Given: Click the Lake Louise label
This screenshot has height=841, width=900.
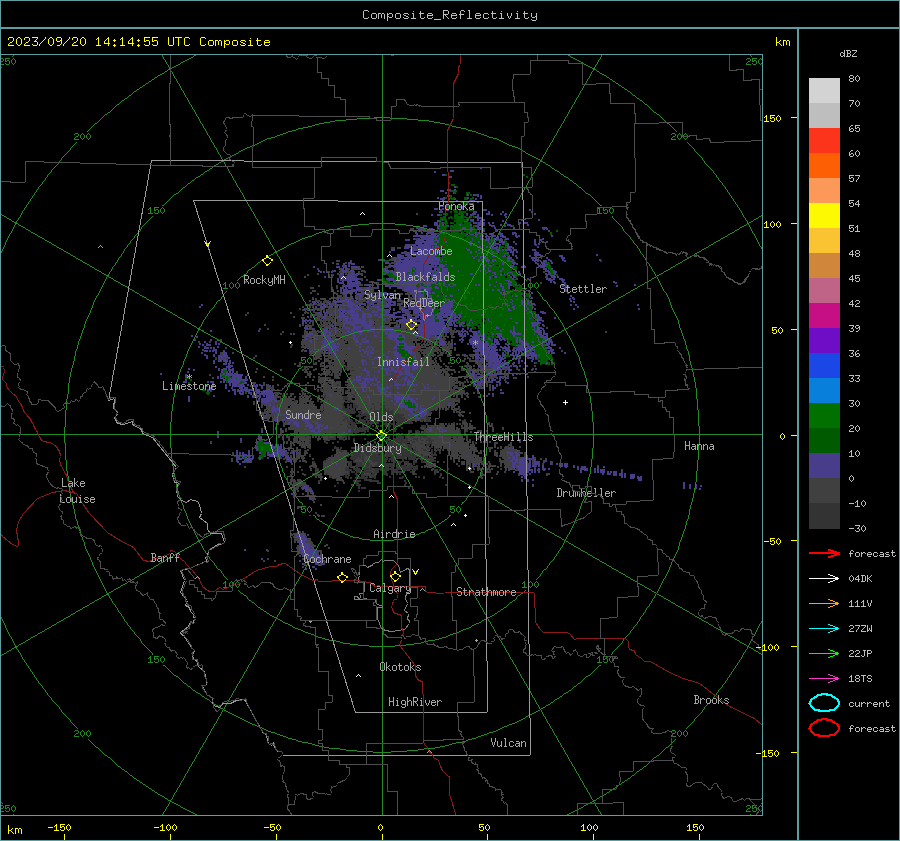Looking at the screenshot, I should pyautogui.click(x=77, y=491).
